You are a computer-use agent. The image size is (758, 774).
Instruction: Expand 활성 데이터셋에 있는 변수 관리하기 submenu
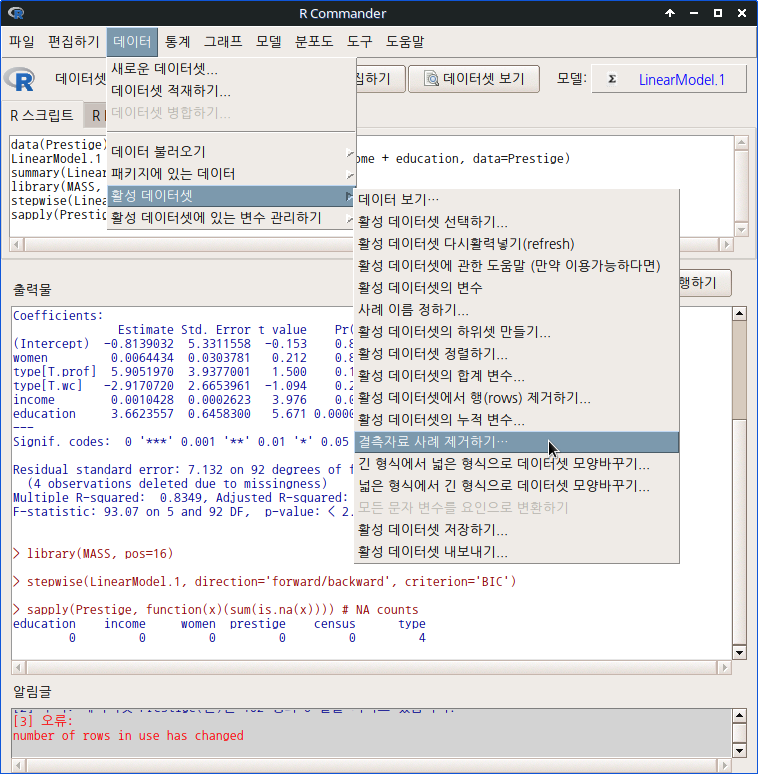point(231,218)
